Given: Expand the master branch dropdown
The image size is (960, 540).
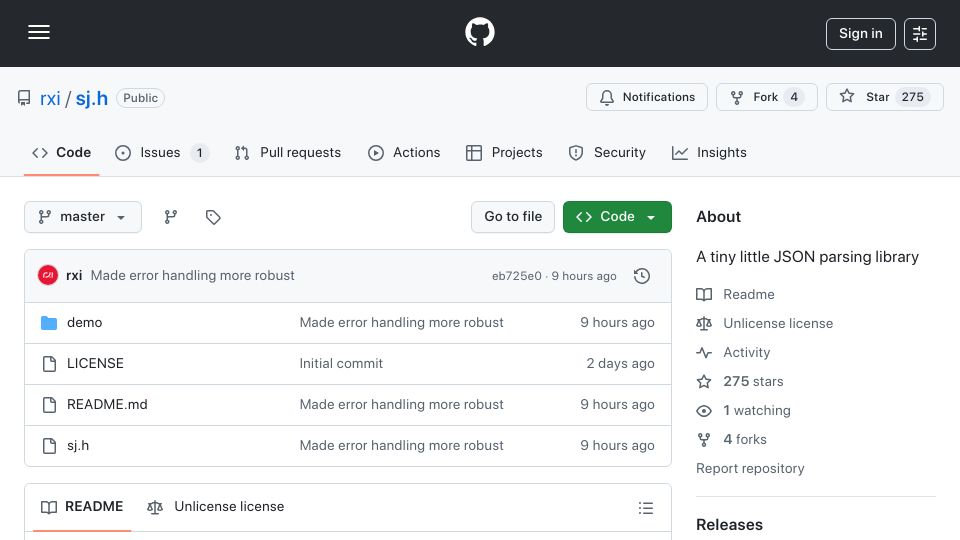Looking at the screenshot, I should [x=83, y=217].
